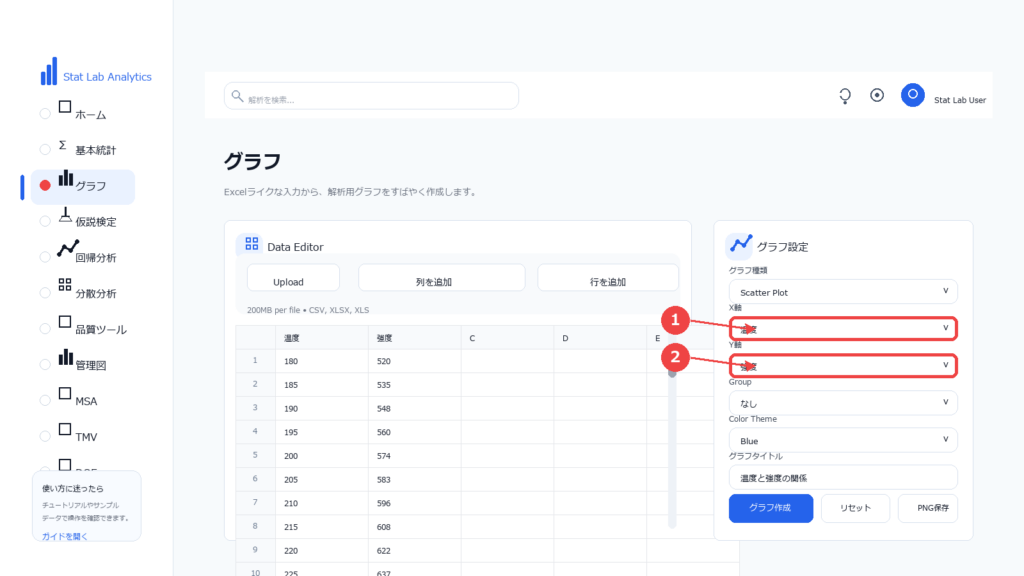The height and width of the screenshot is (576, 1024).
Task: Click the data table vertical scrollbar
Action: pos(672,447)
